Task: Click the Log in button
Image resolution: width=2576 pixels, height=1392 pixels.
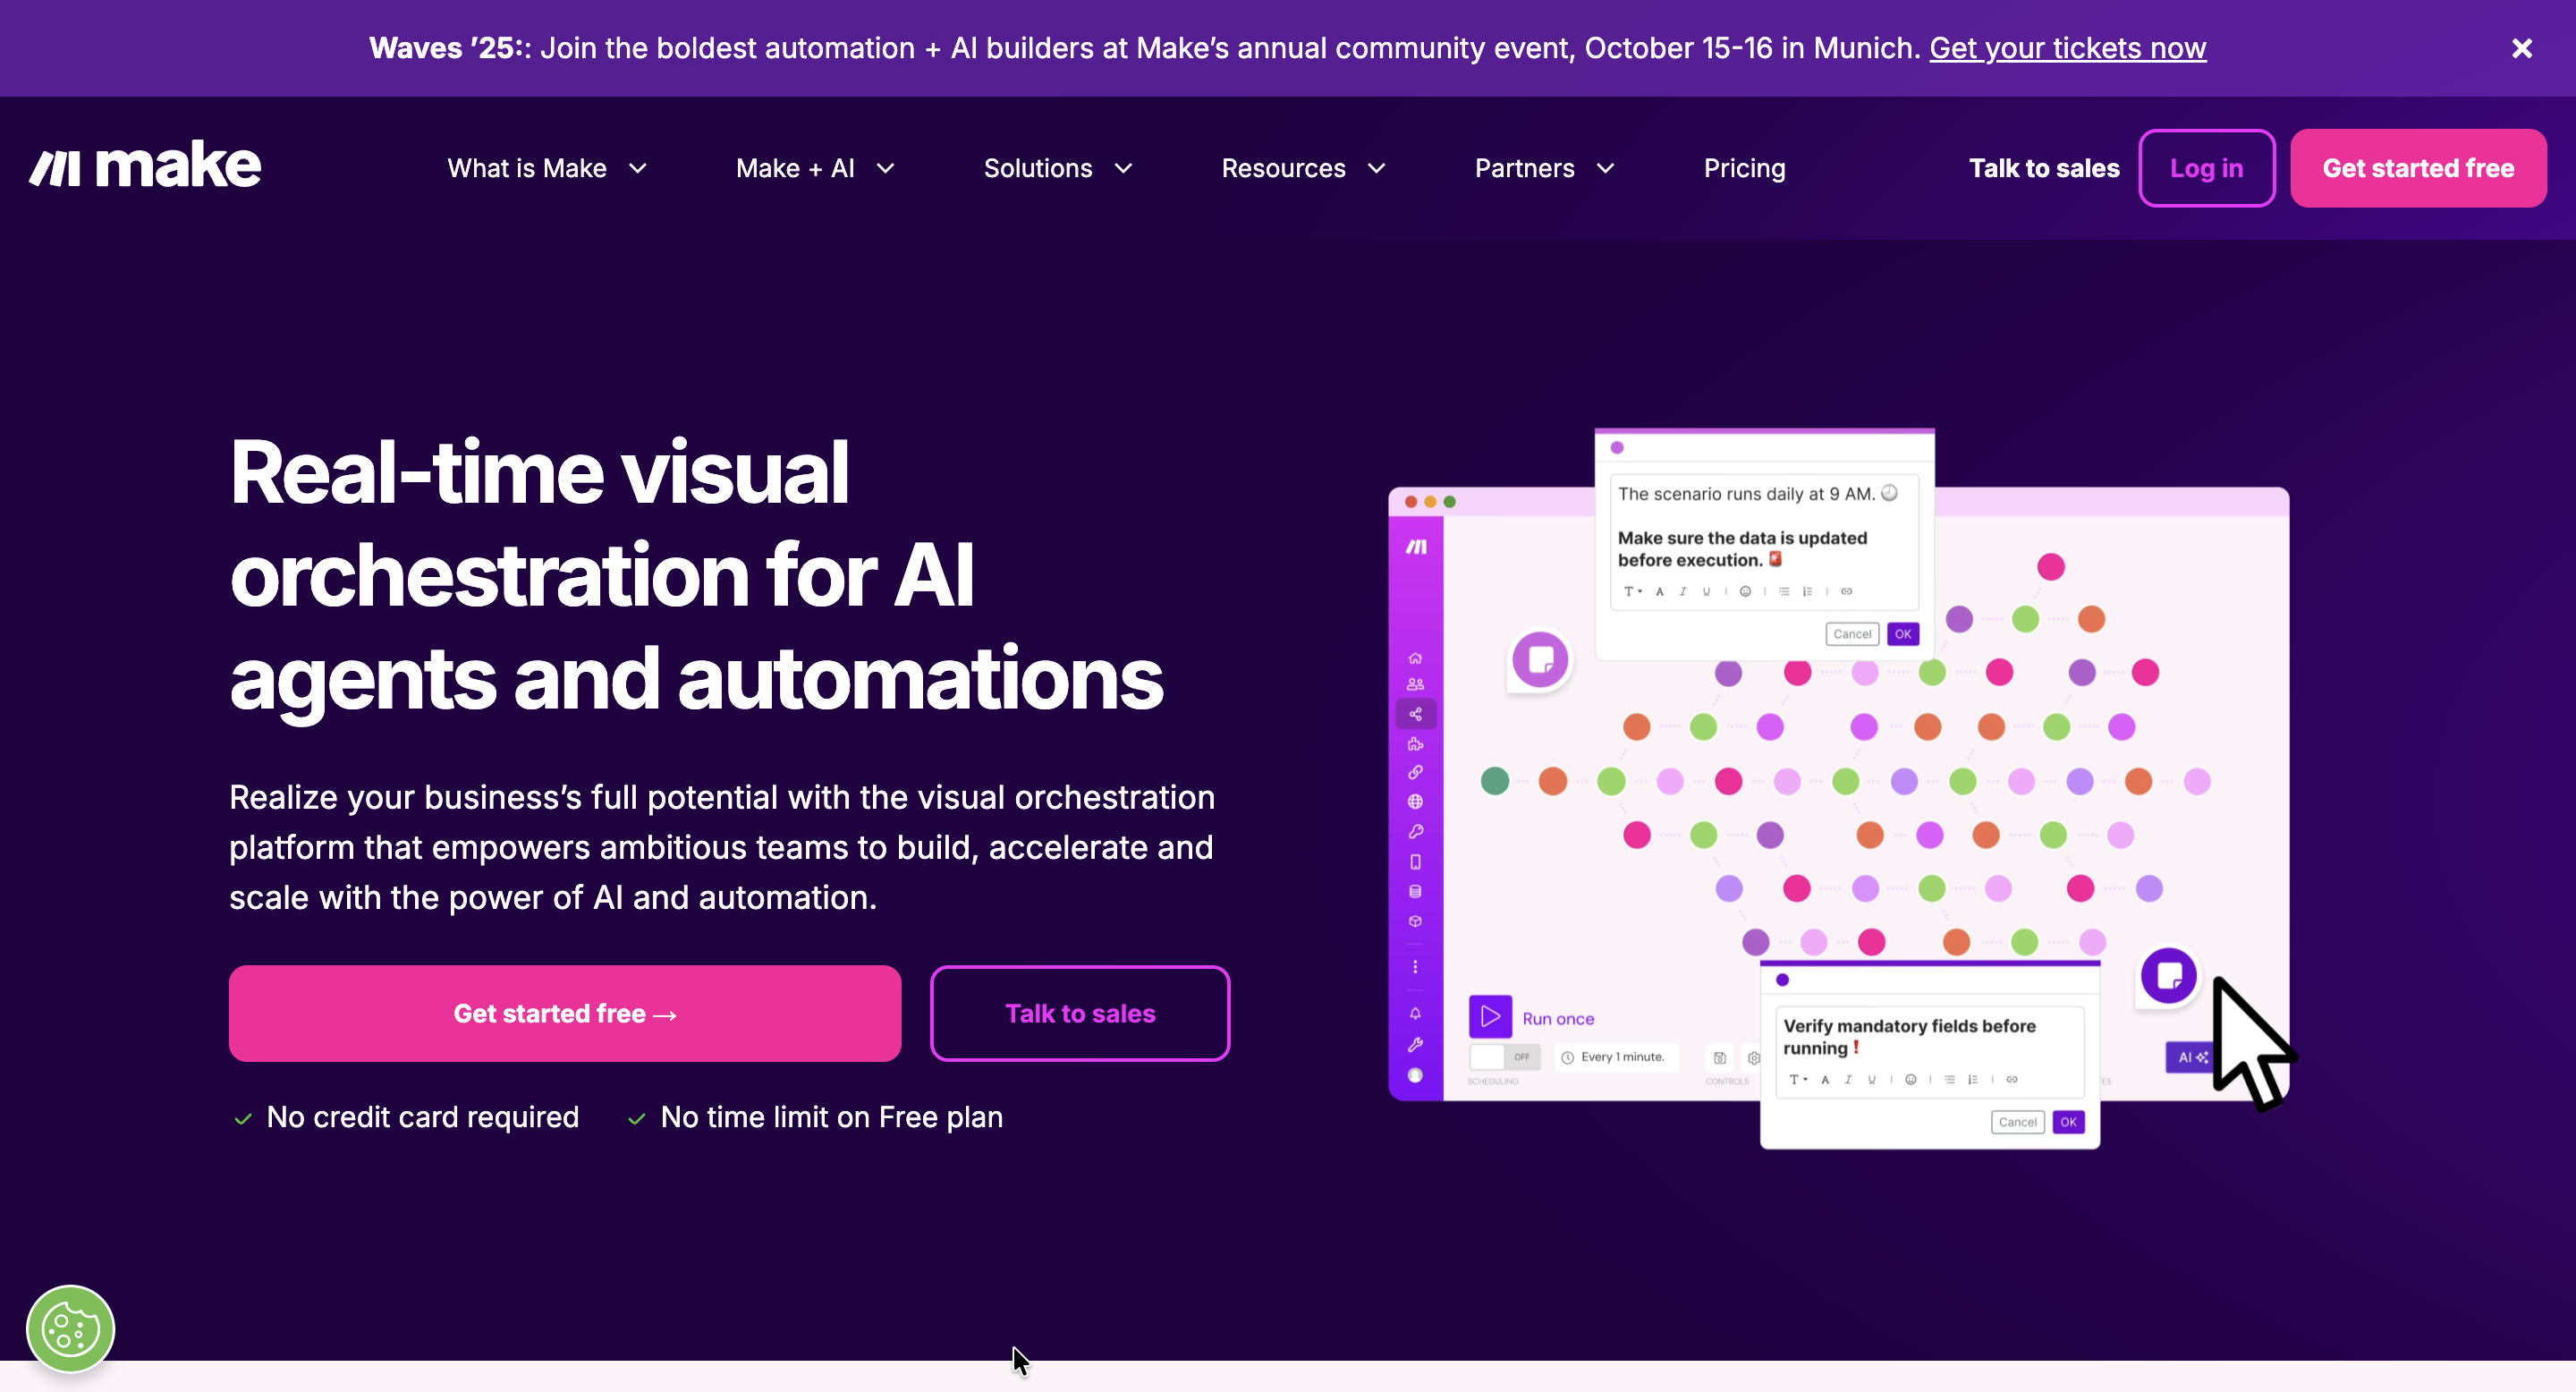Action: point(2206,168)
